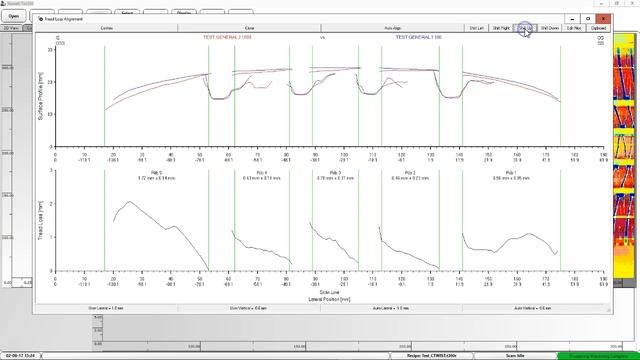Close the Tread Loss Alignment dialog
640x360 pixels.
[603, 19]
